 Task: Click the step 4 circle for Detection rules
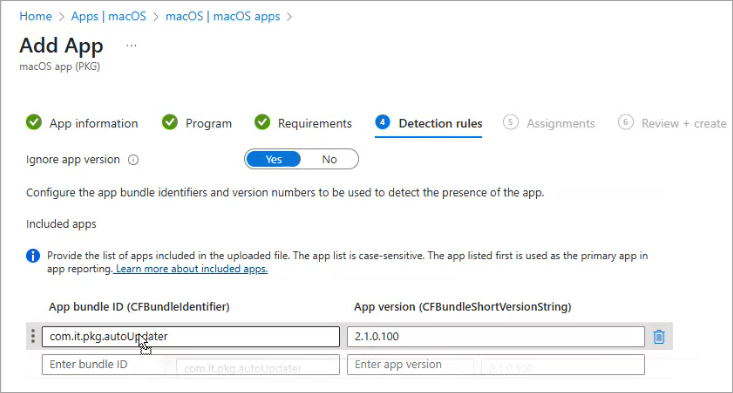pos(382,122)
